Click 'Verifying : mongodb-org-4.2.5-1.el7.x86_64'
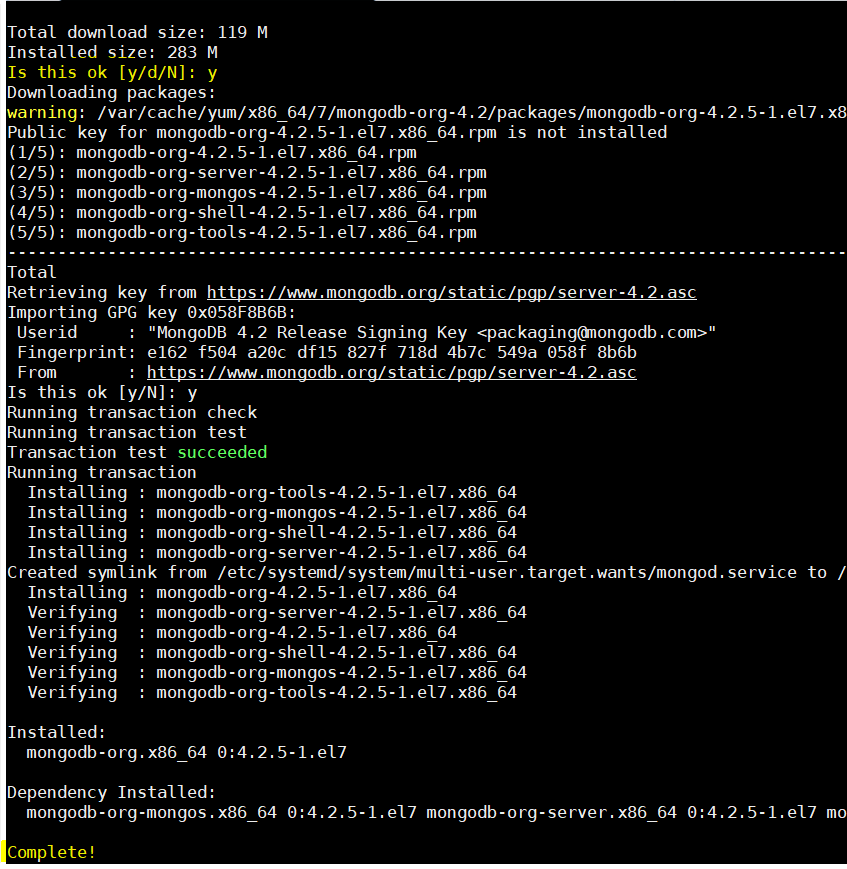This screenshot has width=847, height=869. (x=242, y=632)
